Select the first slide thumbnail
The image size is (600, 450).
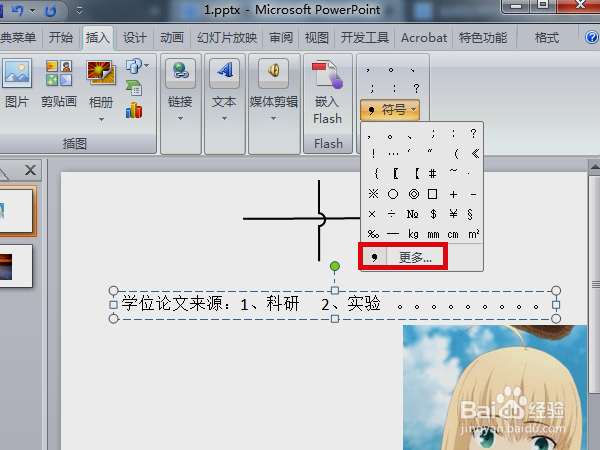coord(16,211)
